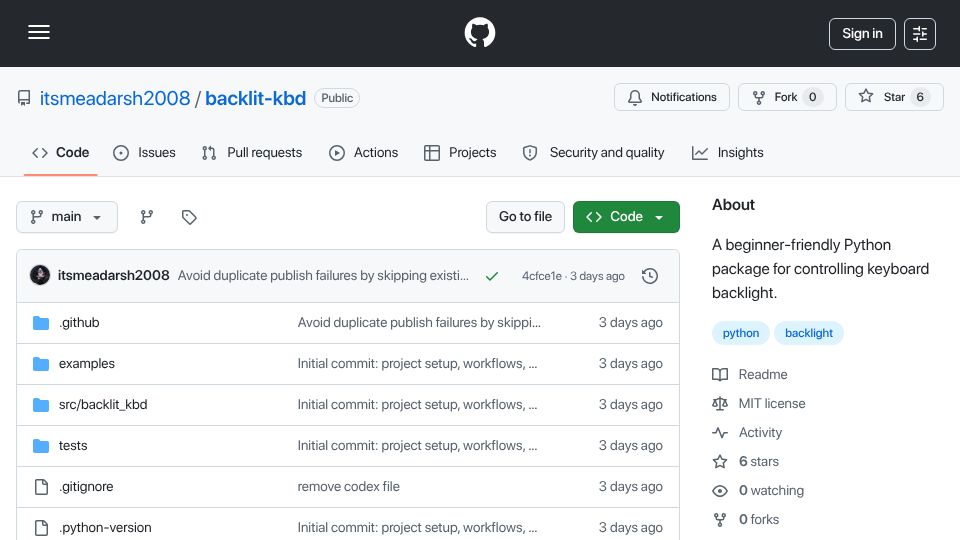Expand the main branch dropdown
This screenshot has width=960, height=540.
[x=67, y=217]
